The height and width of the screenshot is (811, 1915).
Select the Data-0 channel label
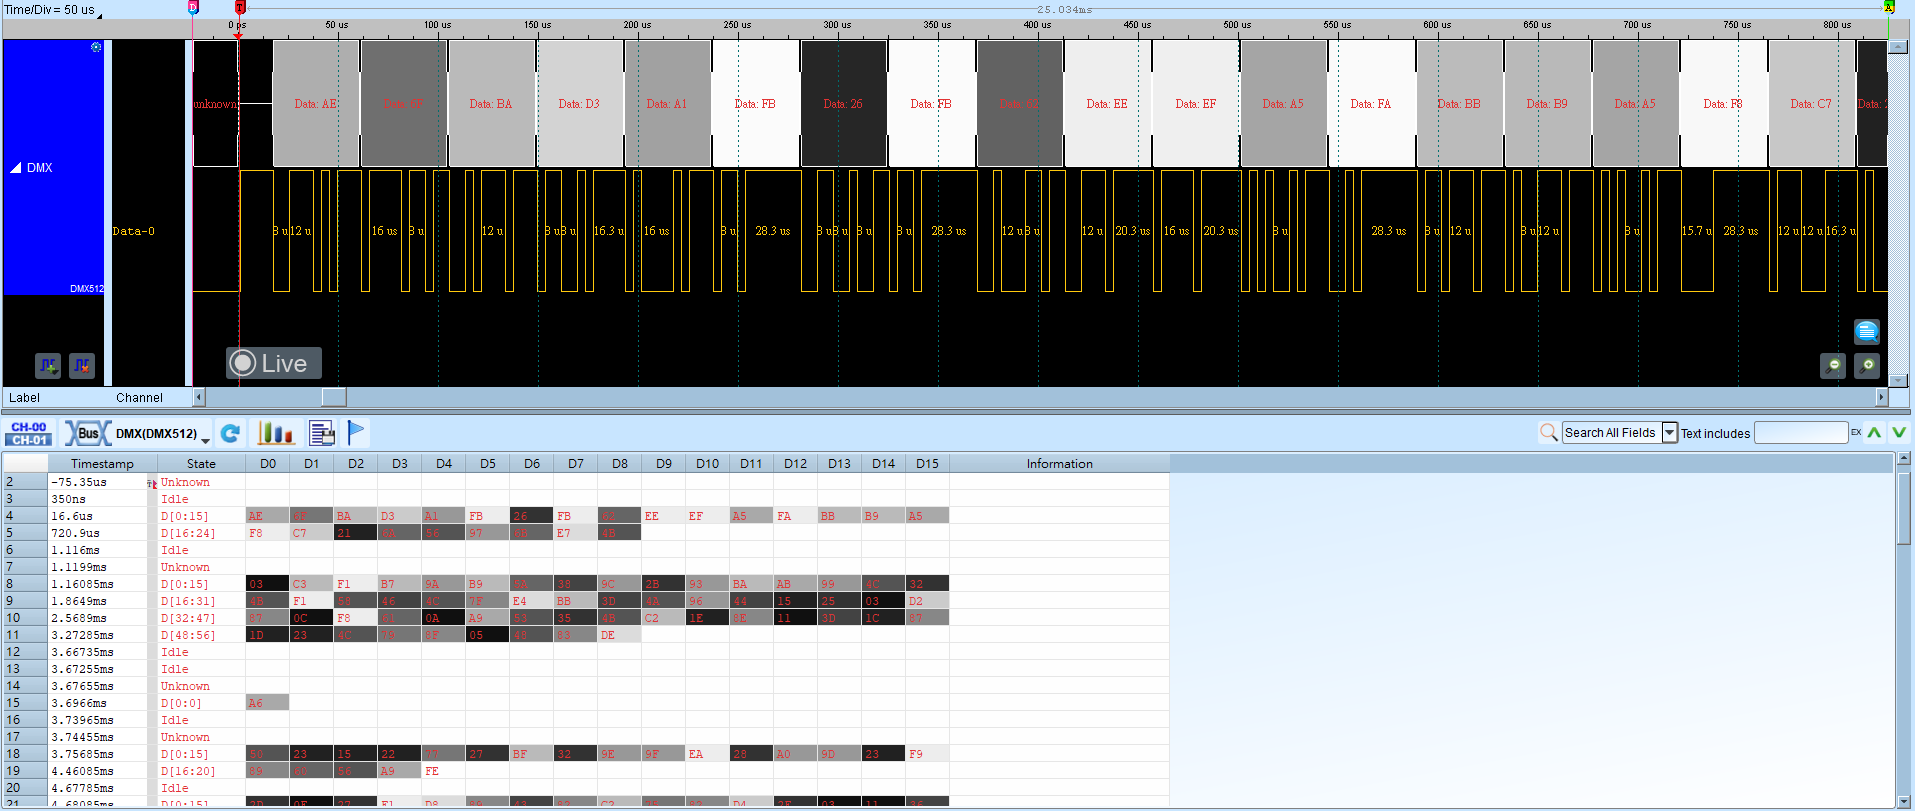(x=134, y=231)
